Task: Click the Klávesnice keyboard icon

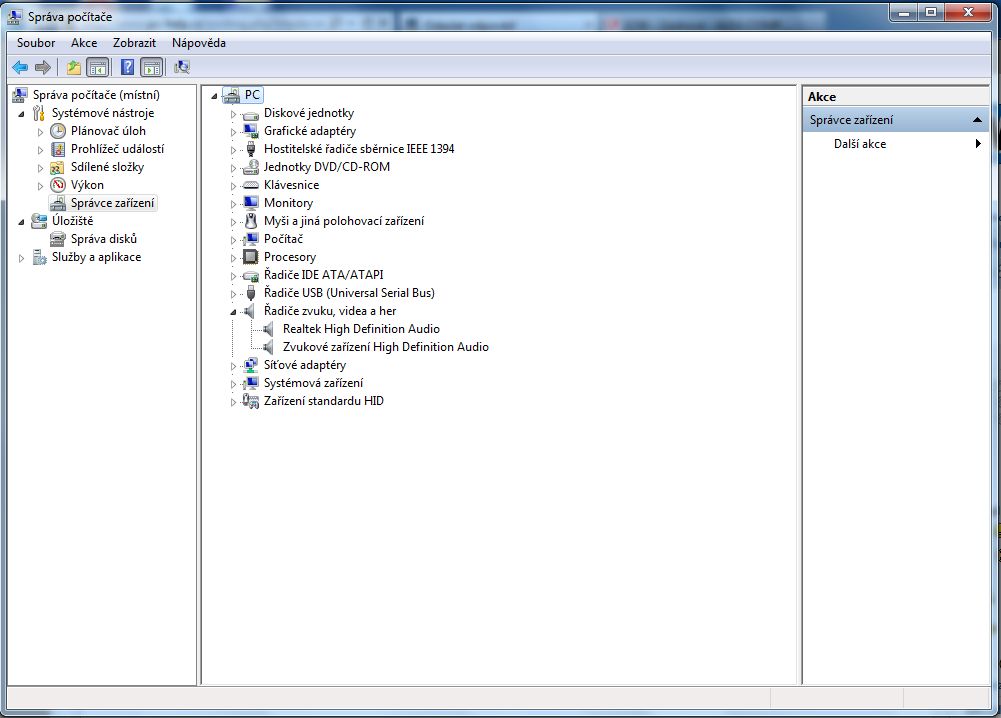Action: (250, 185)
